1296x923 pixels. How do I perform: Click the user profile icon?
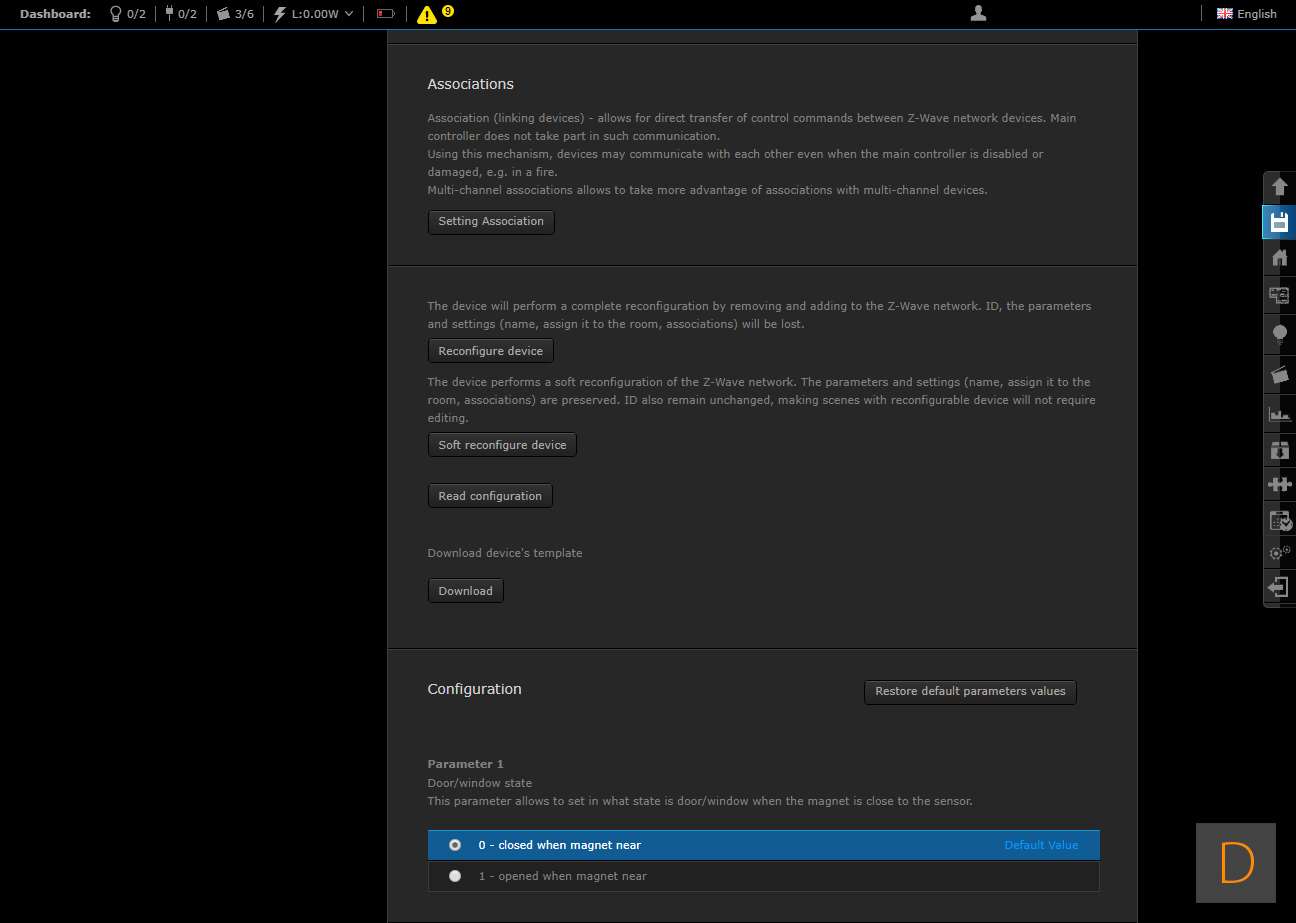click(x=979, y=13)
